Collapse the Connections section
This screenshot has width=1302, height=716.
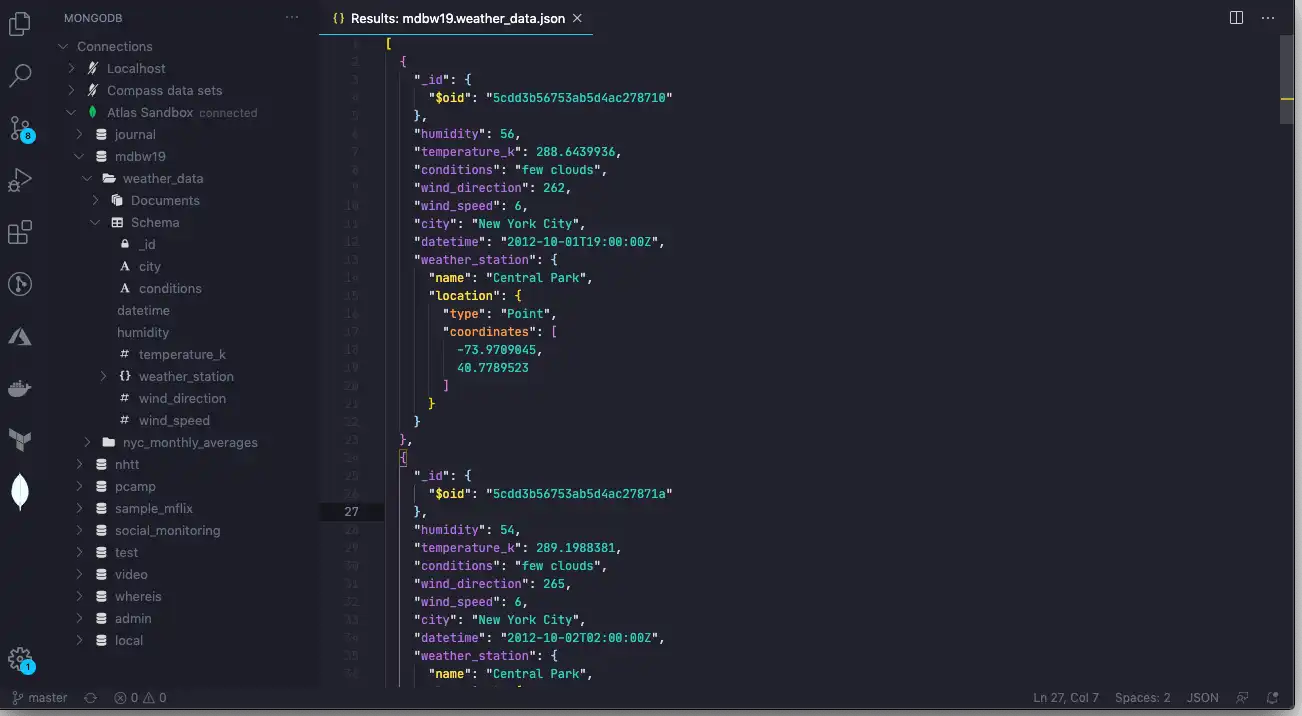tap(62, 46)
